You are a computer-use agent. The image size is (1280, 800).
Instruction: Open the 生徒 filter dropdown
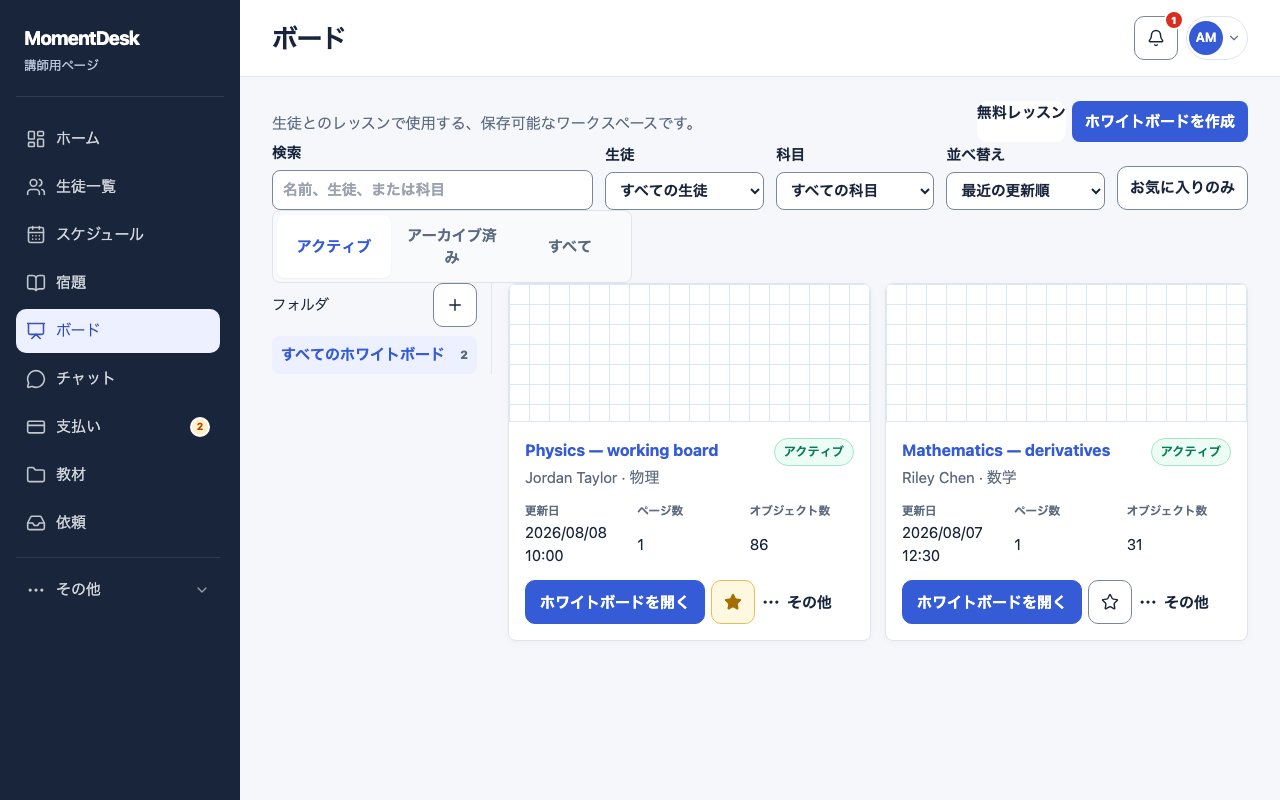tap(684, 191)
